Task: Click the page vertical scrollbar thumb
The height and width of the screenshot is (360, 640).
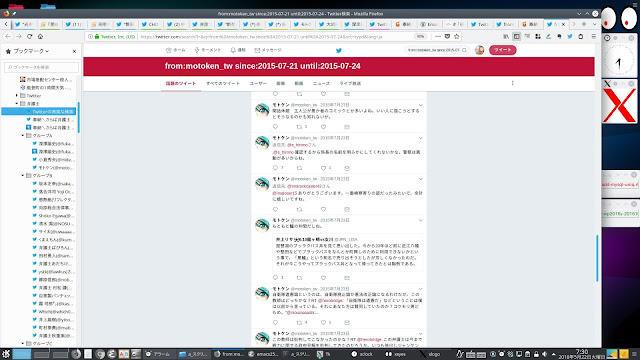Action: 597,258
